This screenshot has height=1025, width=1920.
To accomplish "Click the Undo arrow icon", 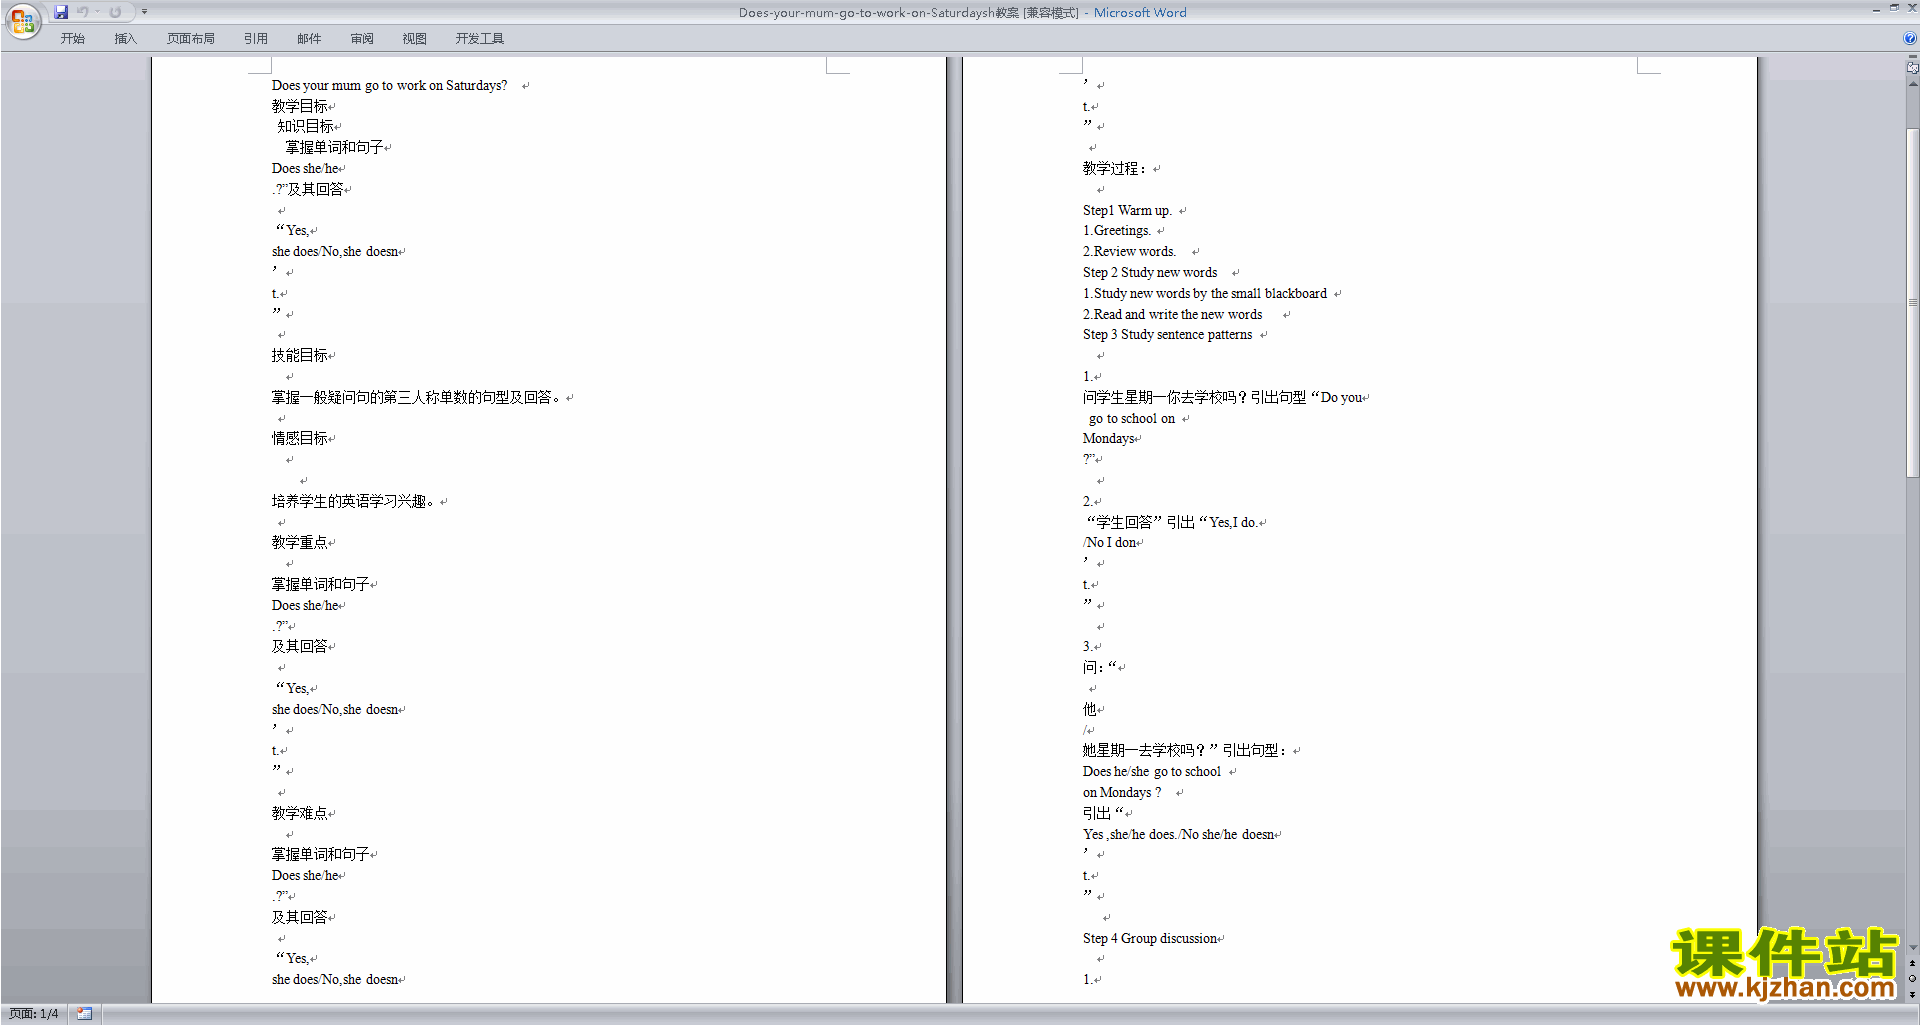I will (83, 12).
